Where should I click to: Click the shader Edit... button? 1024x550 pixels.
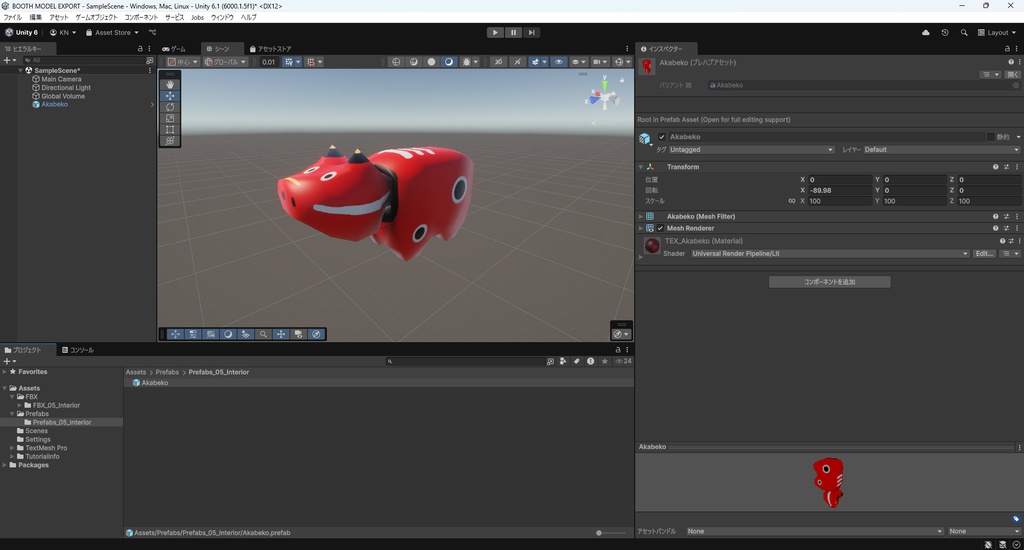[x=984, y=253]
